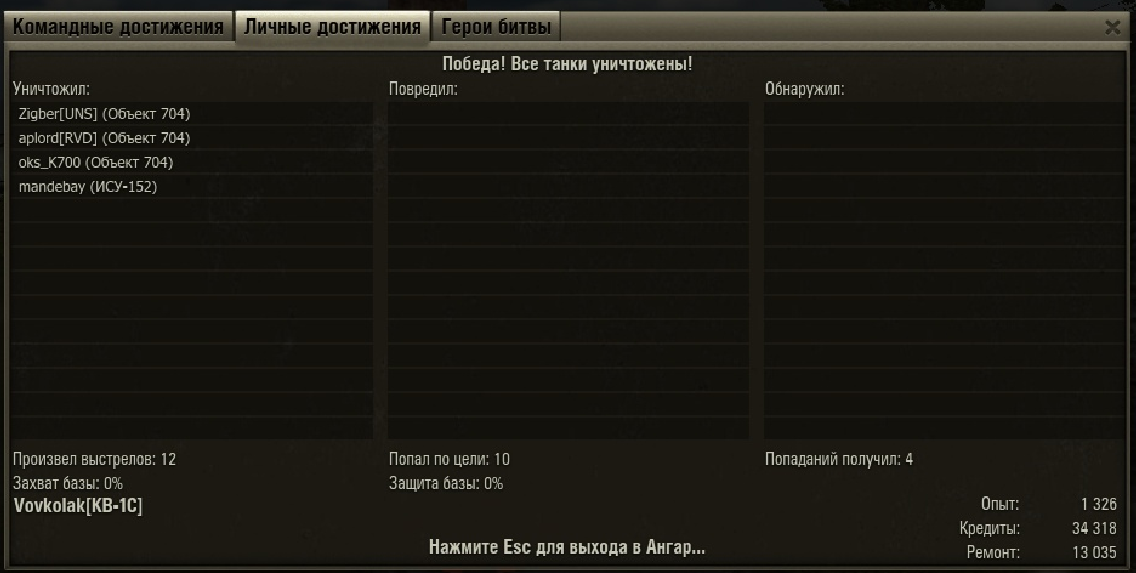Select oks_K700 Объект 704 entry
The width and height of the screenshot is (1136, 573).
click(x=192, y=162)
